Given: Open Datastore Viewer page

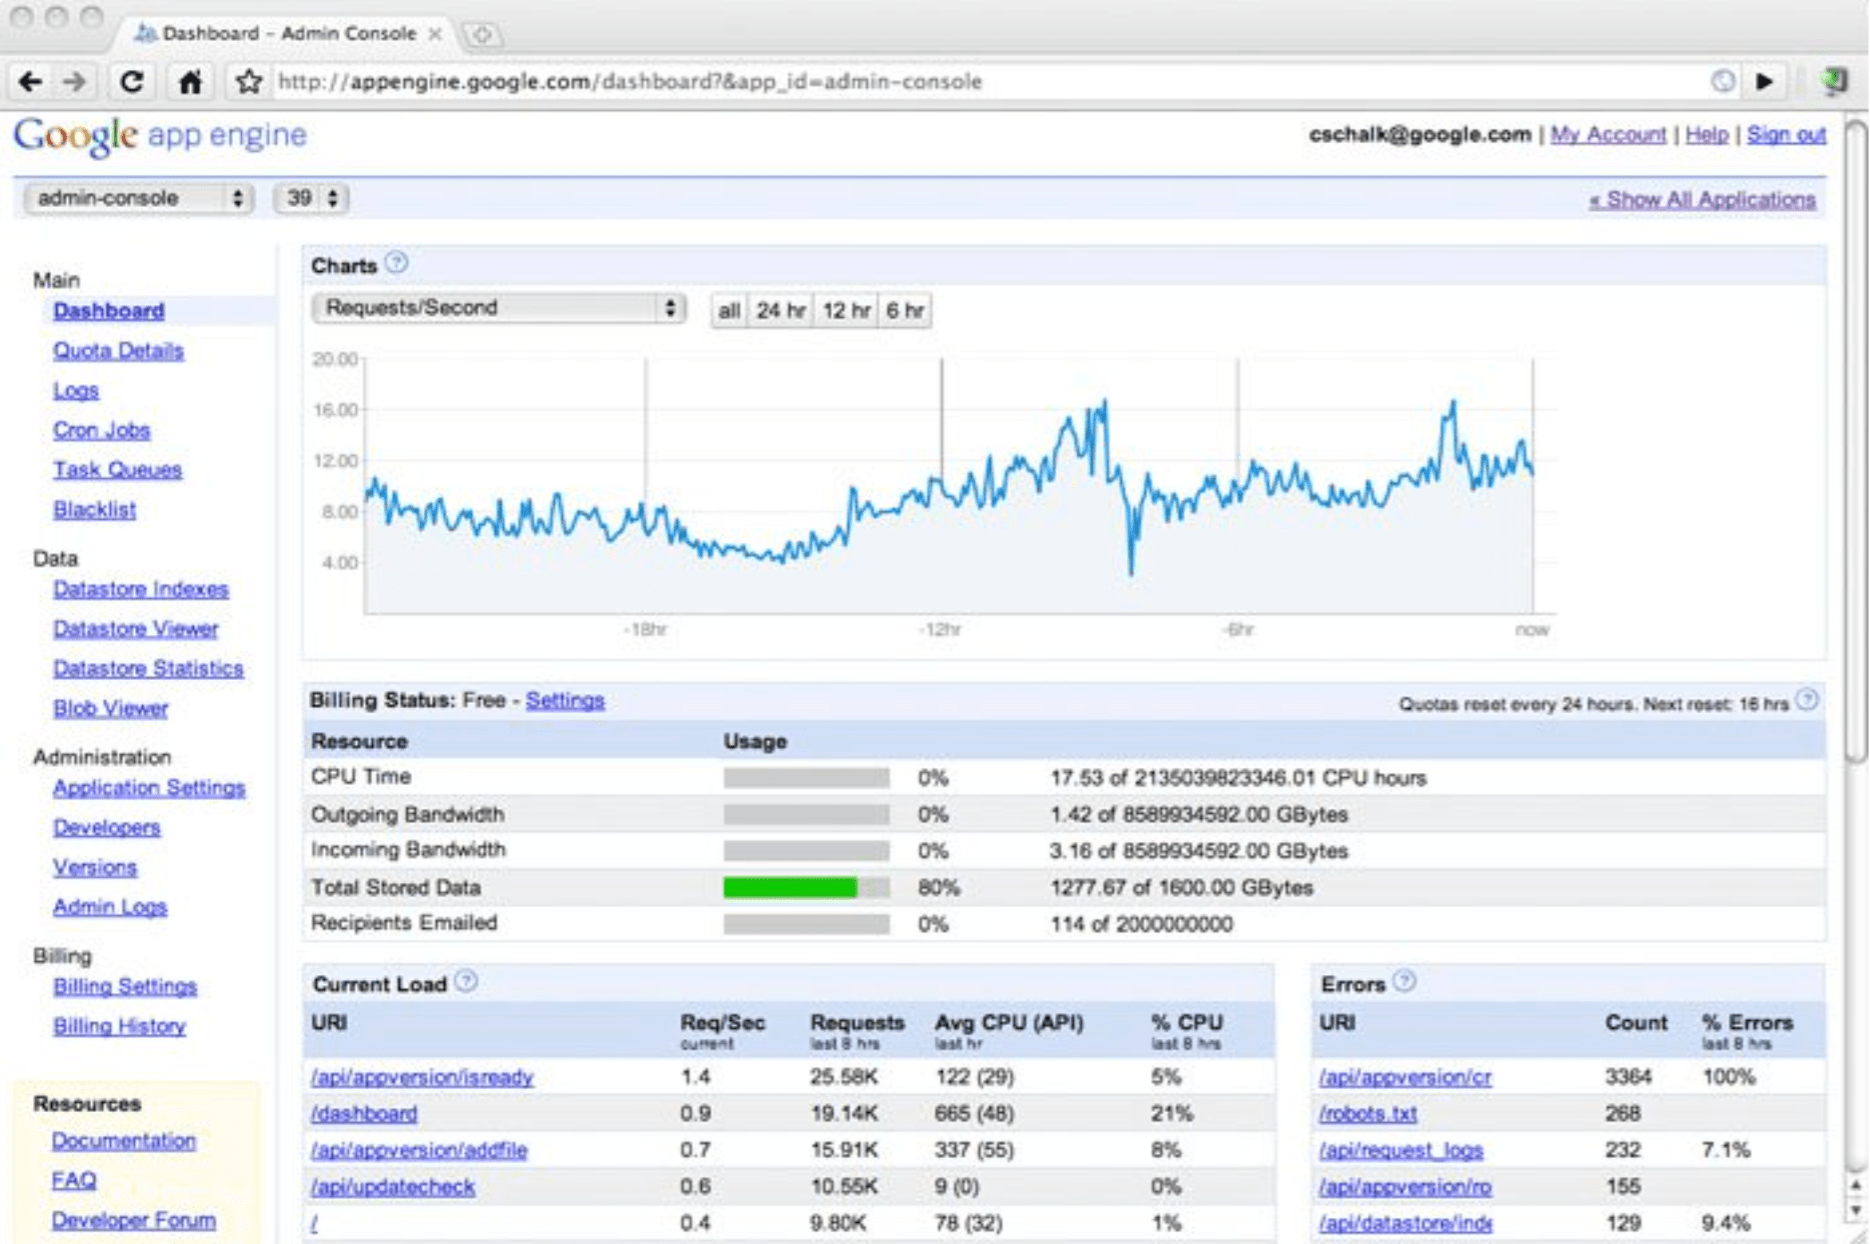Looking at the screenshot, I should click(x=135, y=629).
